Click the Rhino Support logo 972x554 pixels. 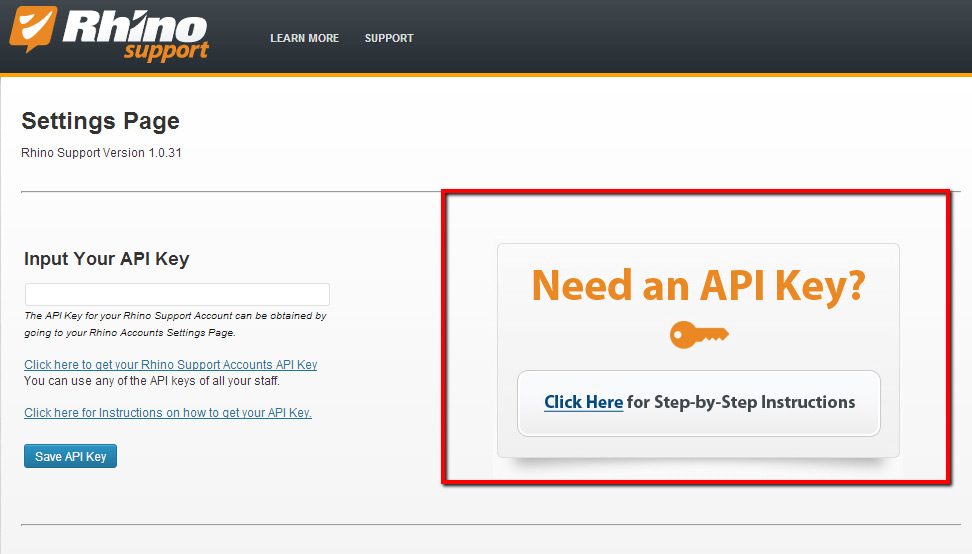click(x=109, y=33)
